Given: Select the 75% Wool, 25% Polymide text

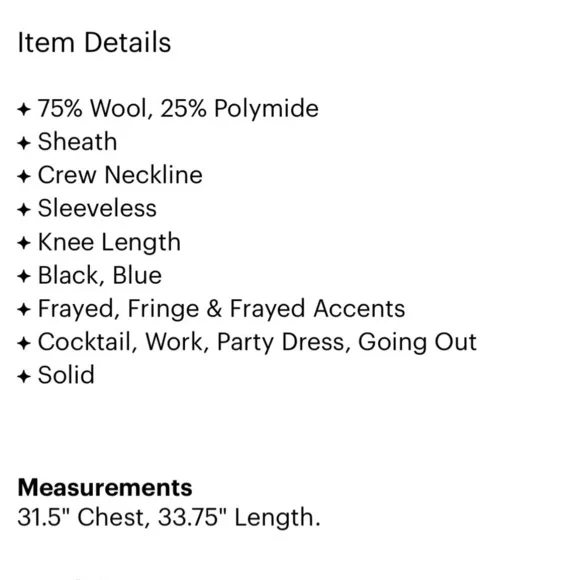Looking at the screenshot, I should 178,109.
